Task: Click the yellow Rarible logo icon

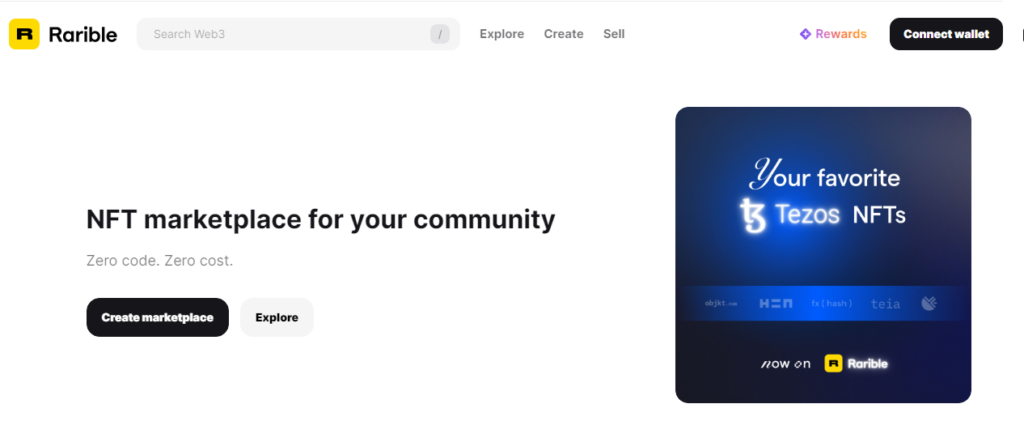Action: click(24, 34)
